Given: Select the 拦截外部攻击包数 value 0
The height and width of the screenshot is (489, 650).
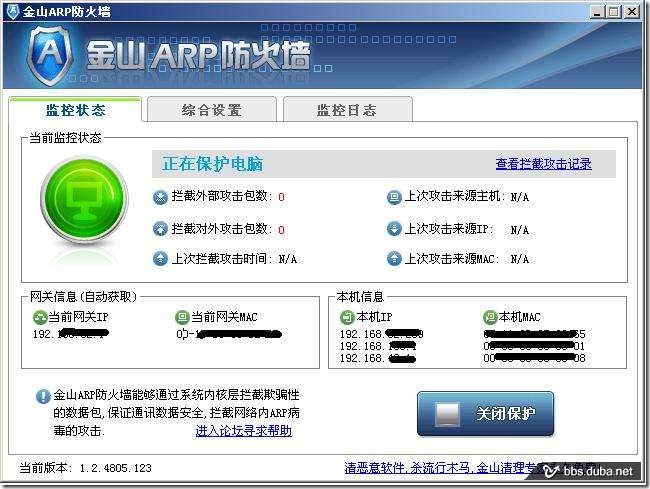Looking at the screenshot, I should [281, 197].
